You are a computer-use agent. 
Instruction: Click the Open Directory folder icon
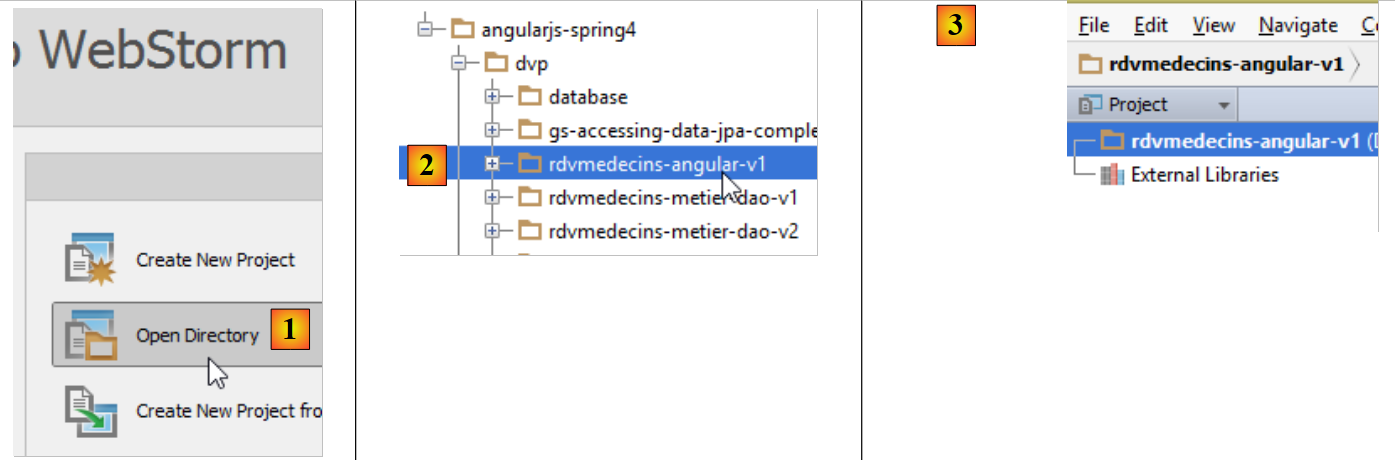(x=88, y=335)
